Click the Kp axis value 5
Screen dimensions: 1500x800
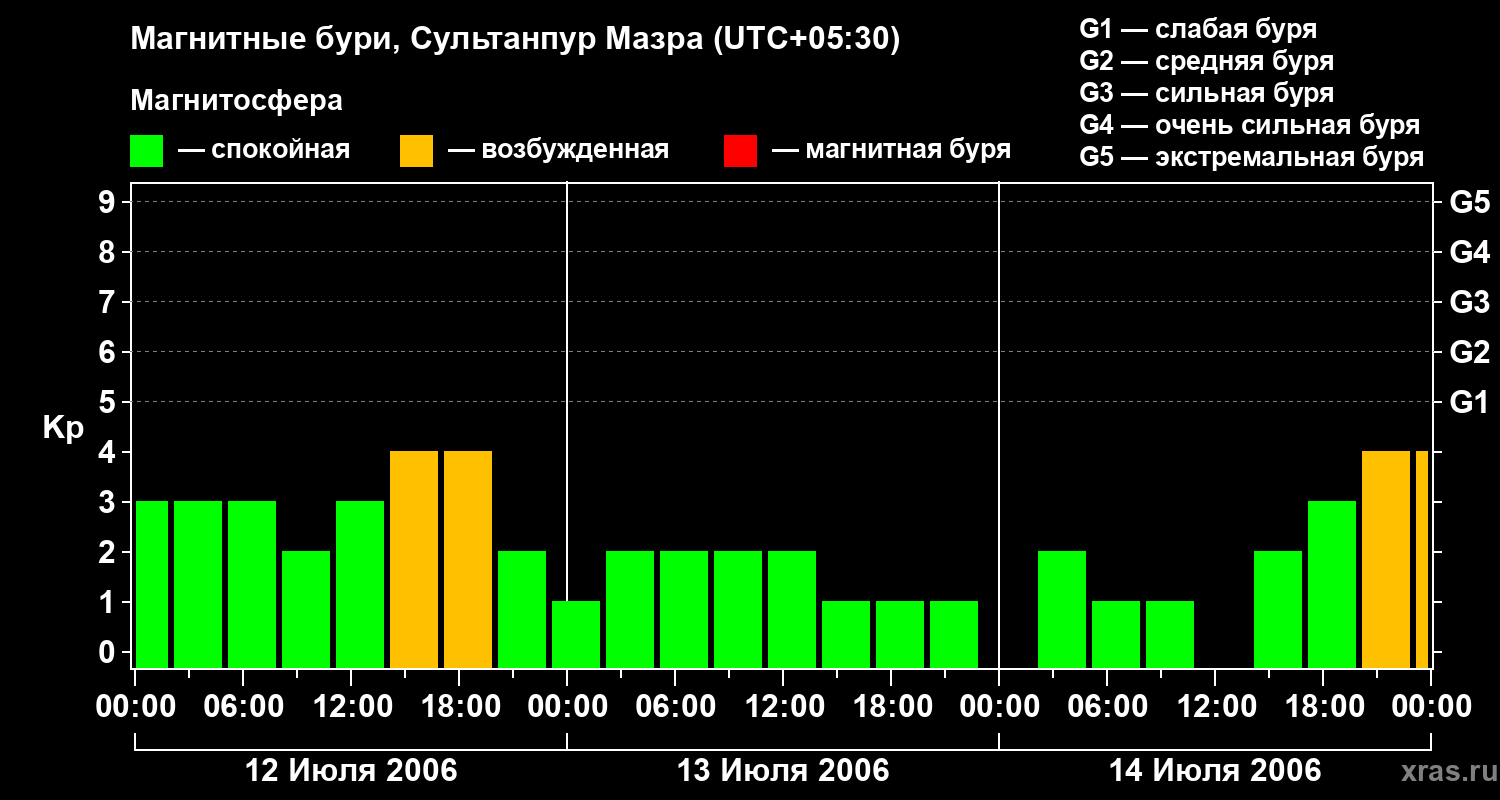tap(109, 402)
